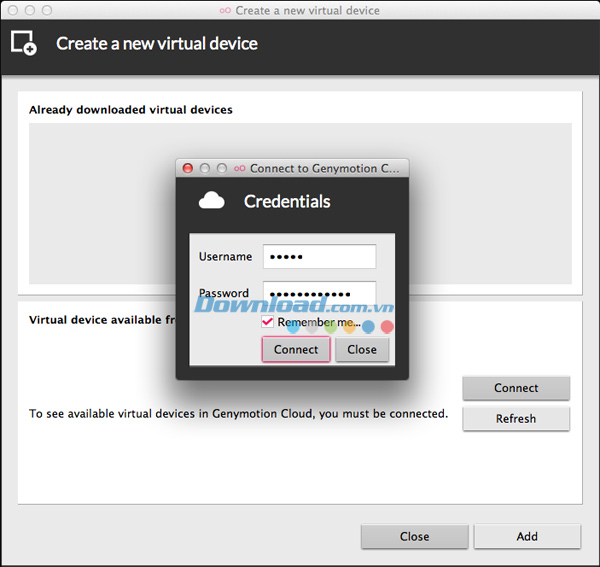Click into the Password field

point(319,293)
